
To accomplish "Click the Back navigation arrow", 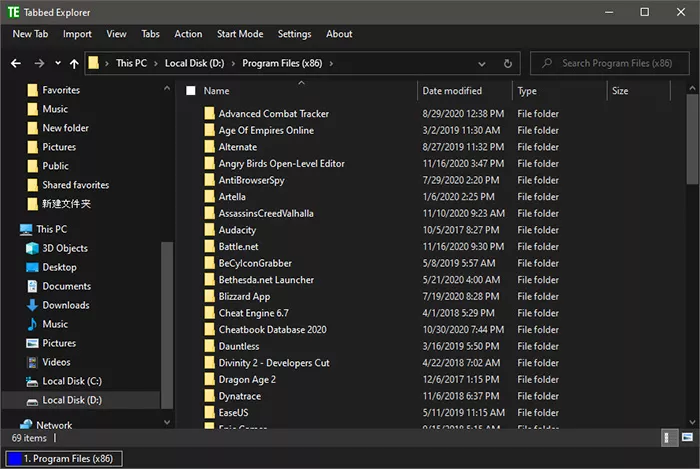I will 16,63.
